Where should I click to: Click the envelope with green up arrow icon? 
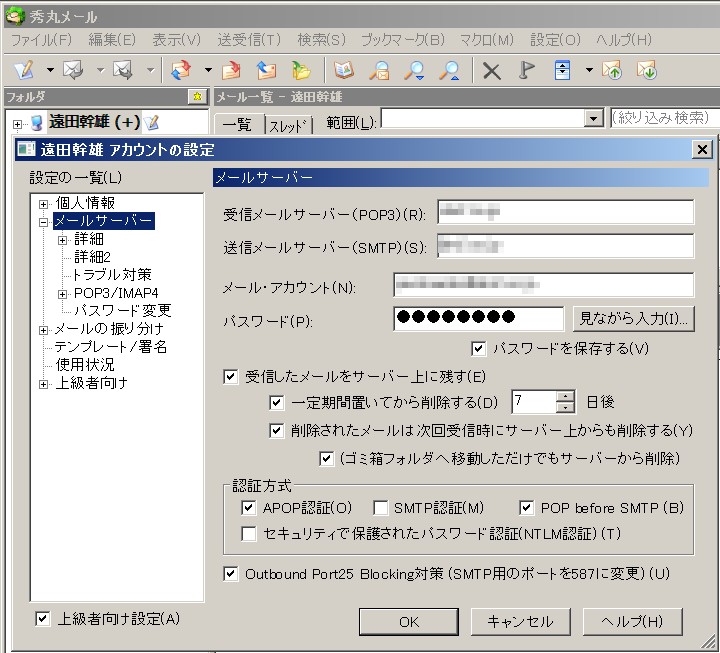click(x=612, y=70)
